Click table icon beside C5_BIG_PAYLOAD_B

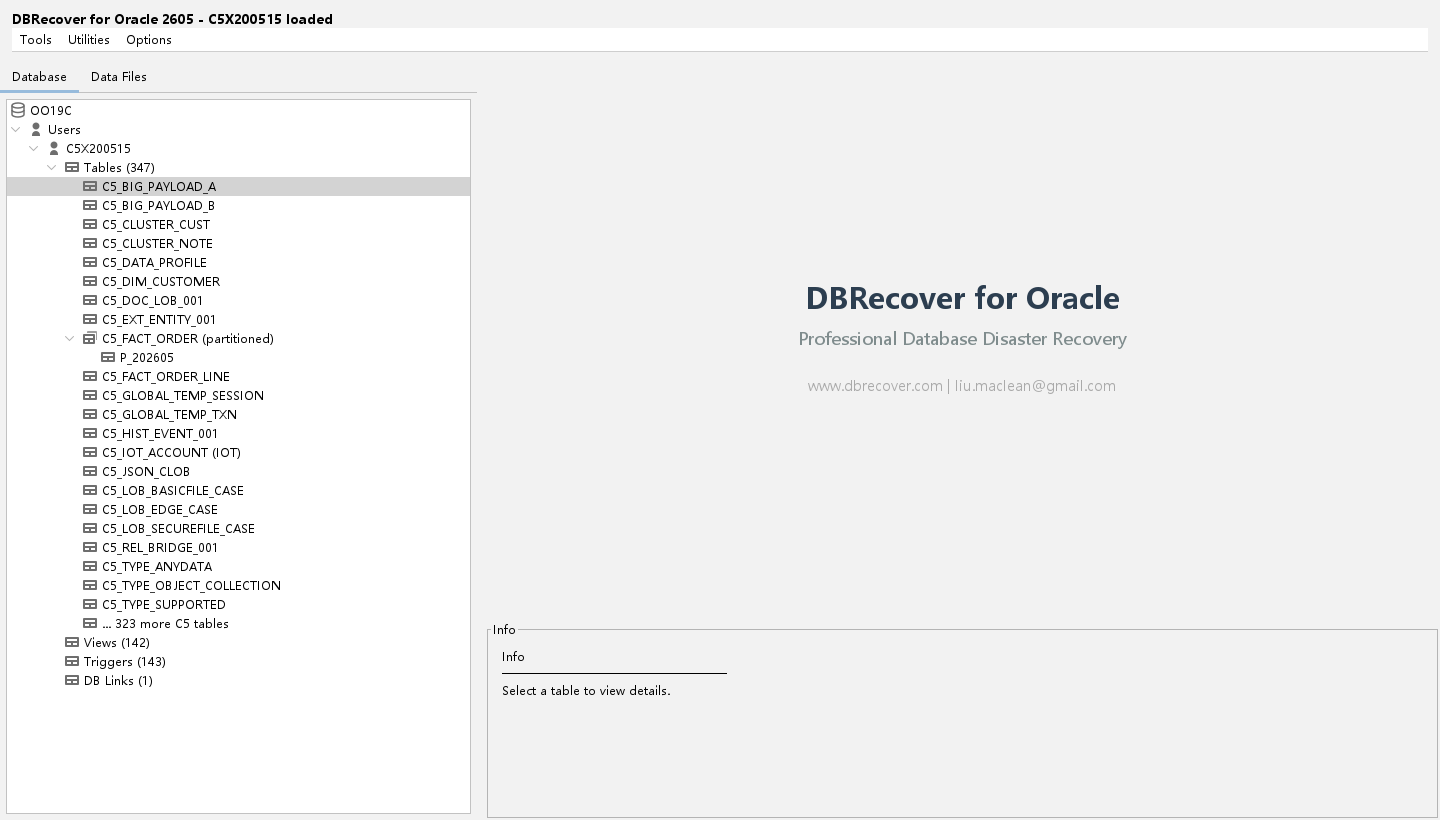(90, 206)
